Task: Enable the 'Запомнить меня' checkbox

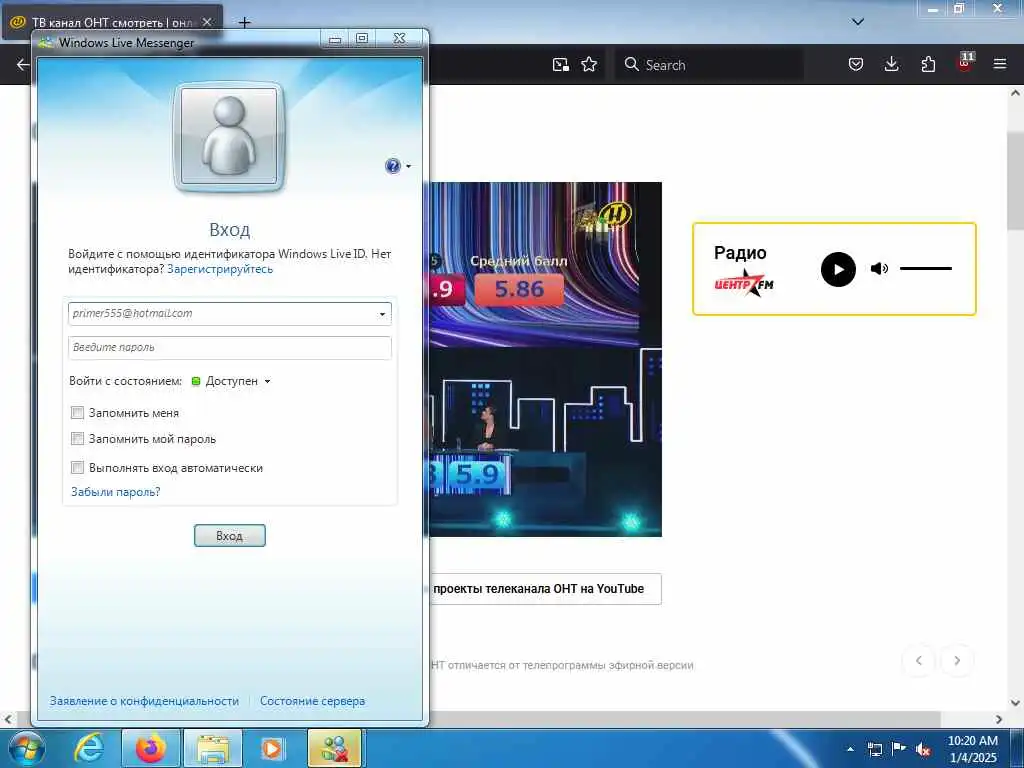Action: coord(78,413)
